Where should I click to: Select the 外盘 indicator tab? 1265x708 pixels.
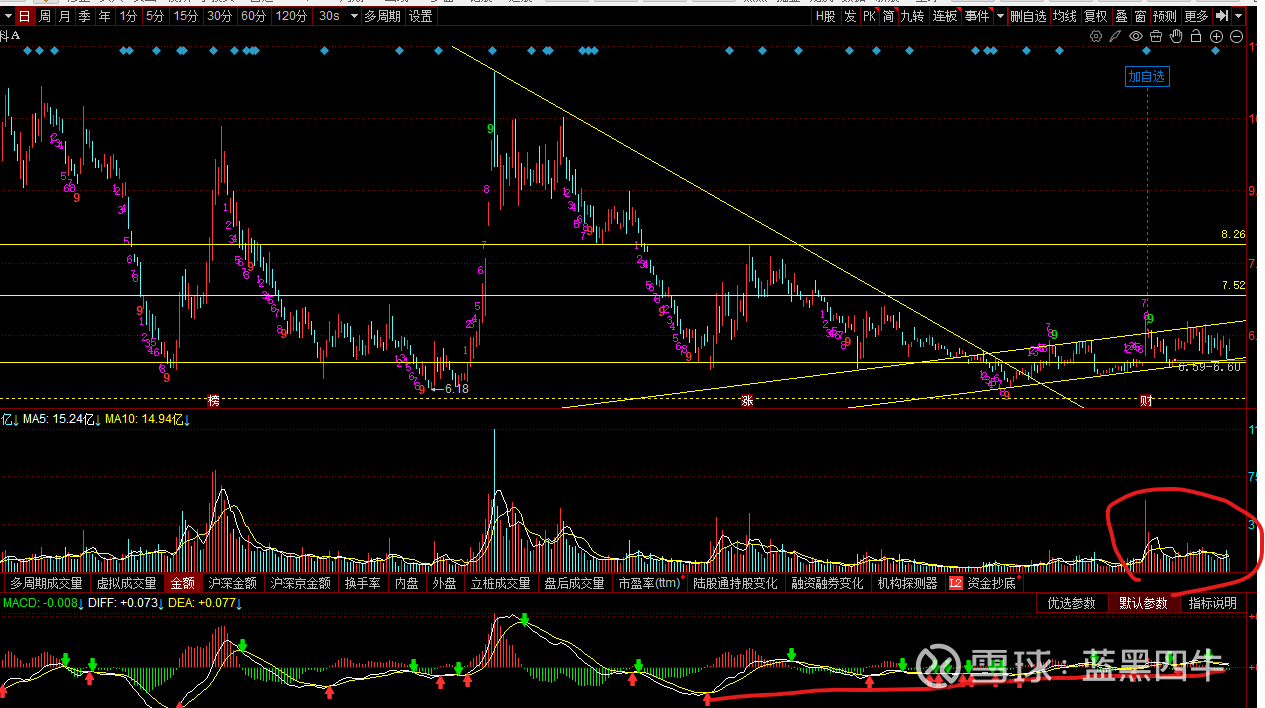pos(444,583)
